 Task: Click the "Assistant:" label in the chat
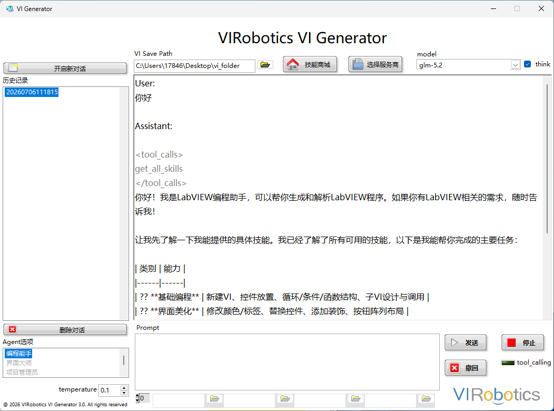(154, 126)
